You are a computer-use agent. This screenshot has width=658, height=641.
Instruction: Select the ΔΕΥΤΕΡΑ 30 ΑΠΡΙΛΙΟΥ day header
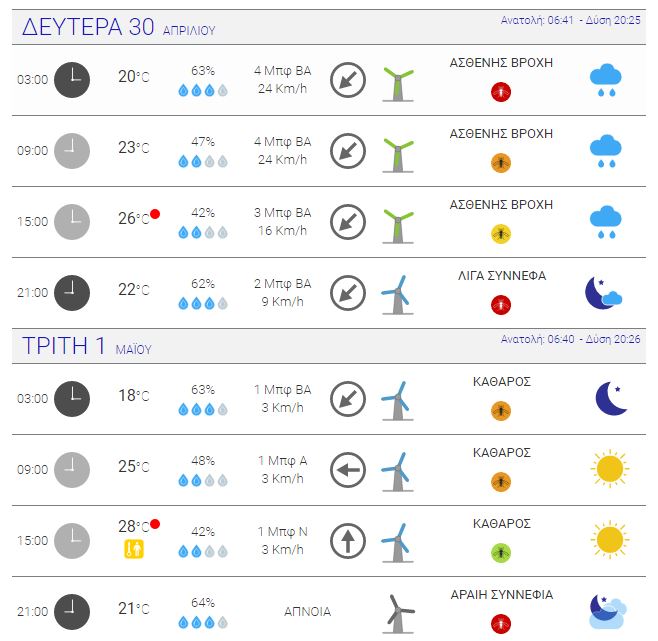coord(119,27)
